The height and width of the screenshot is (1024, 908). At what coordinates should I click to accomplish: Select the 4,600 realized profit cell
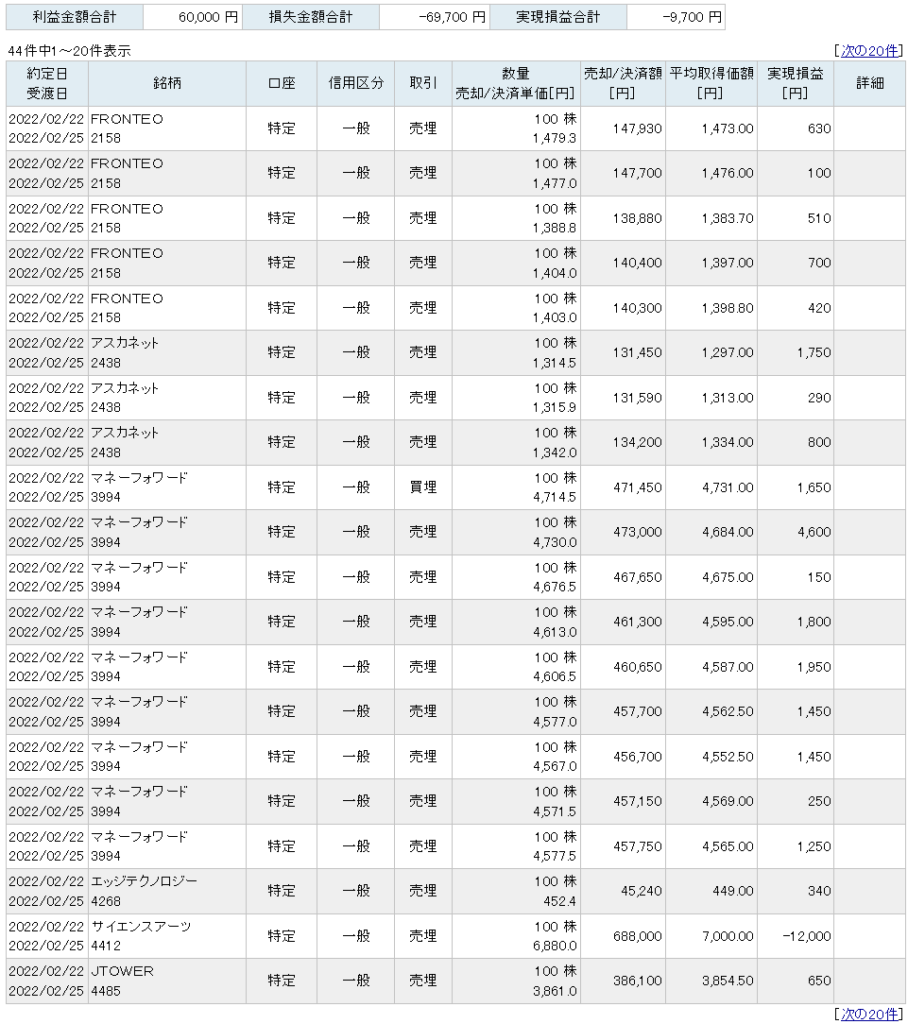tap(795, 532)
